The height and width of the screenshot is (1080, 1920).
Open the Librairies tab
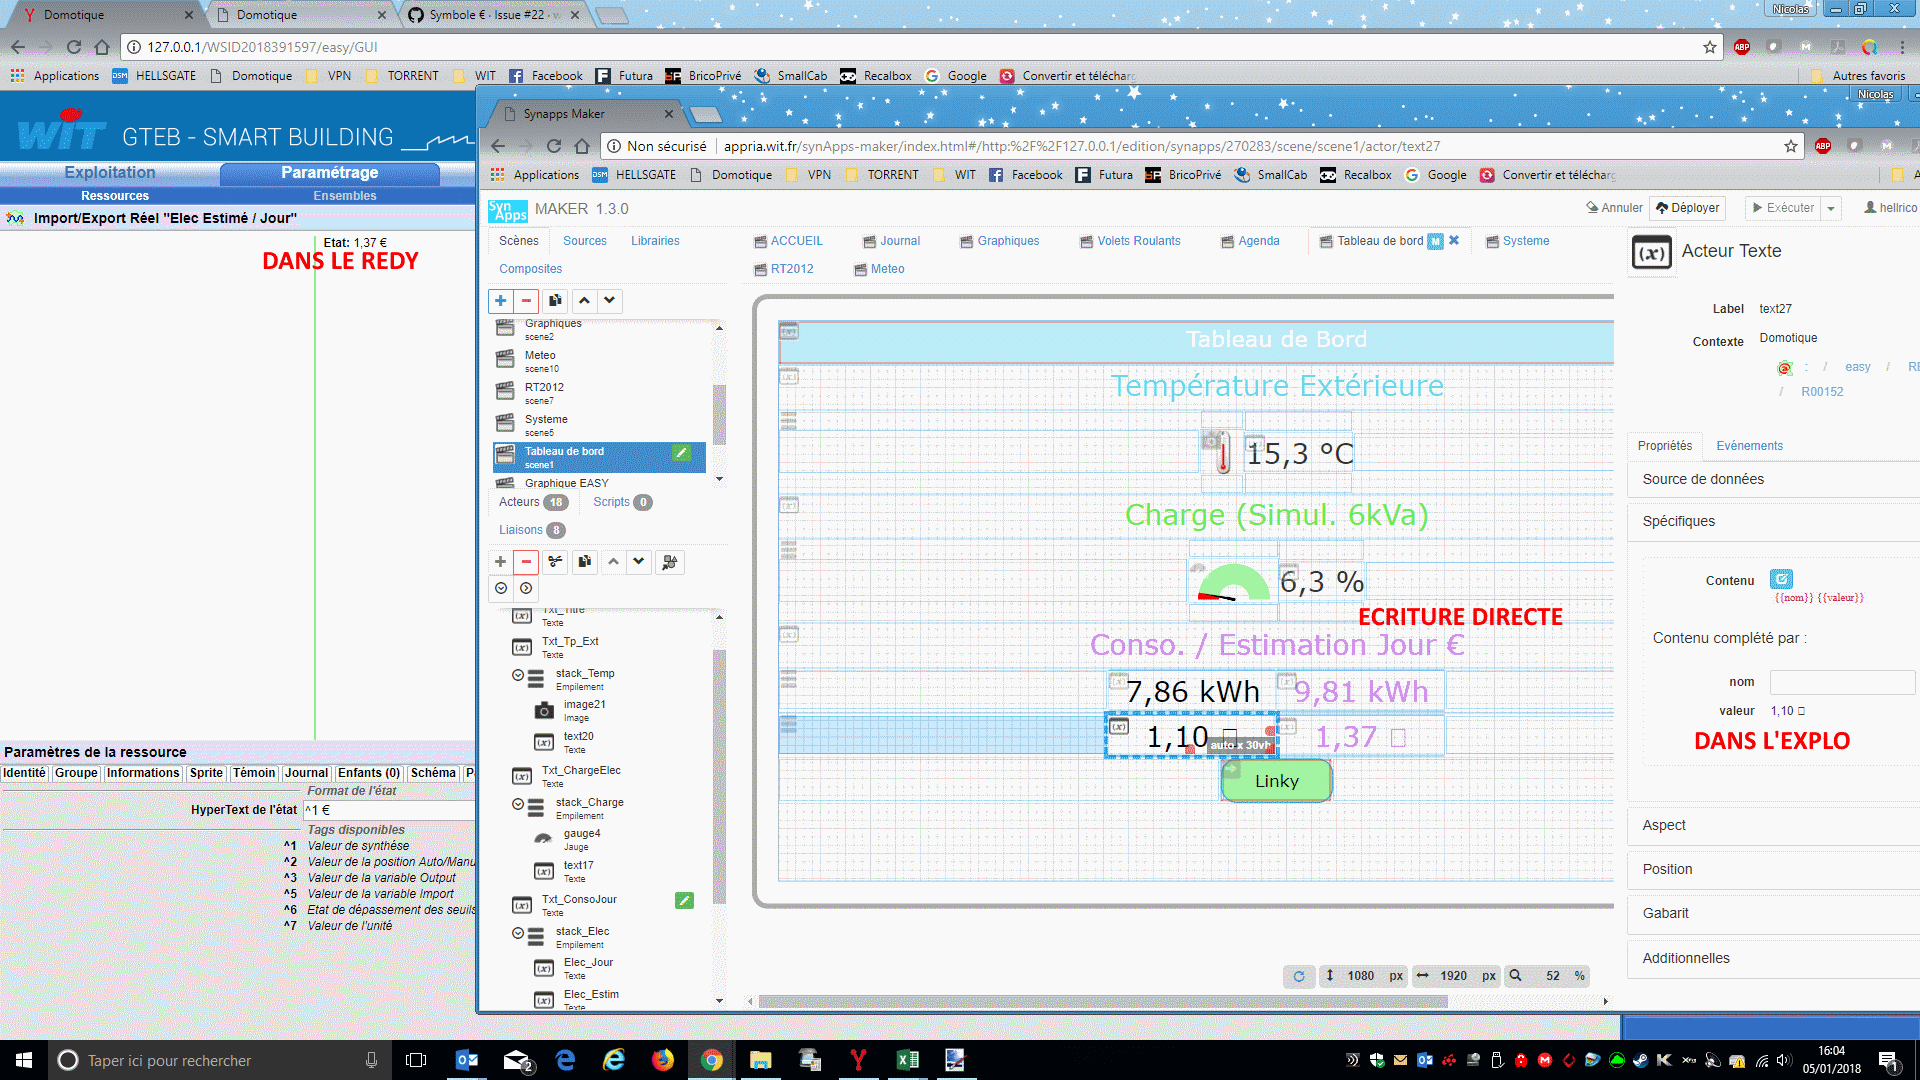tap(655, 241)
